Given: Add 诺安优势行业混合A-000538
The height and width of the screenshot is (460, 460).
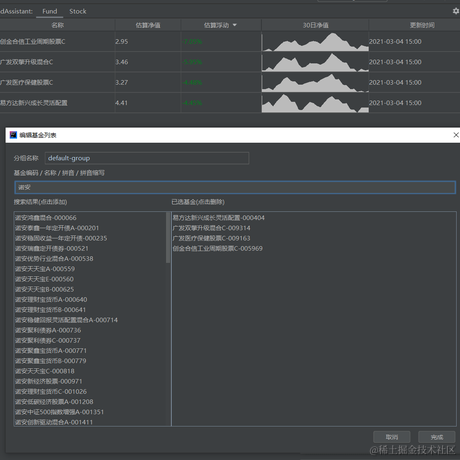Looking at the screenshot, I should 54,259.
